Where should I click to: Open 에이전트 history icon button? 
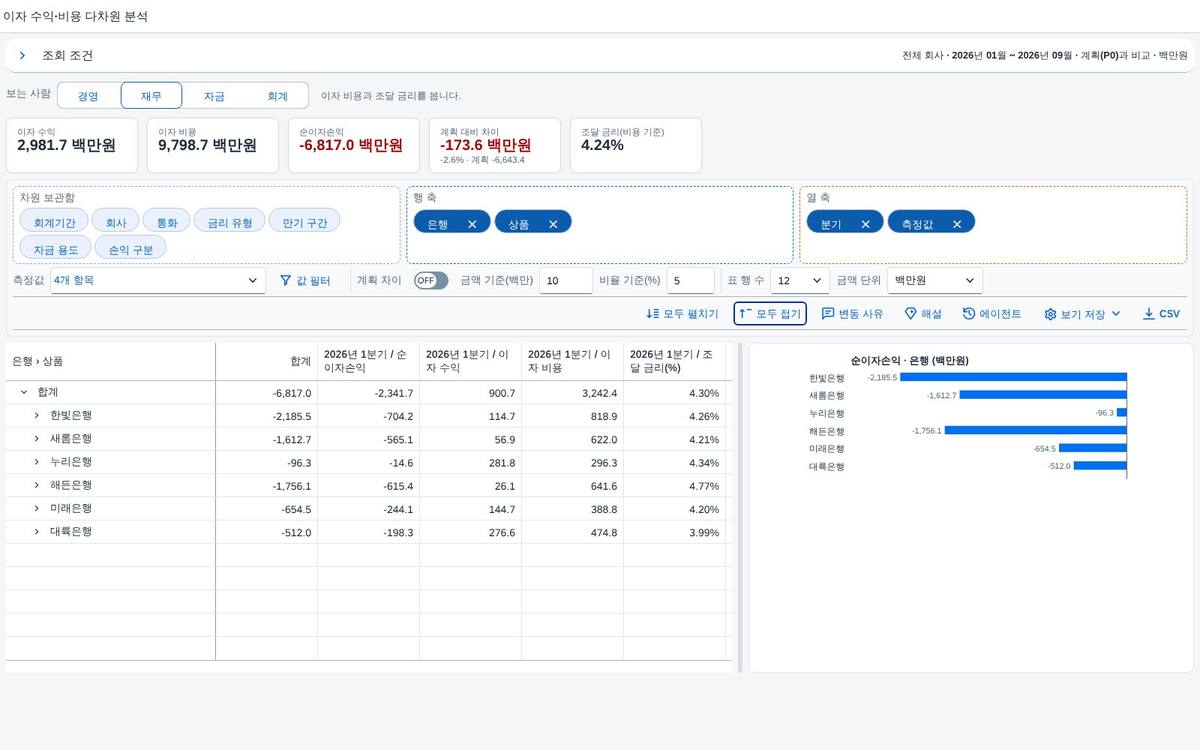[992, 314]
